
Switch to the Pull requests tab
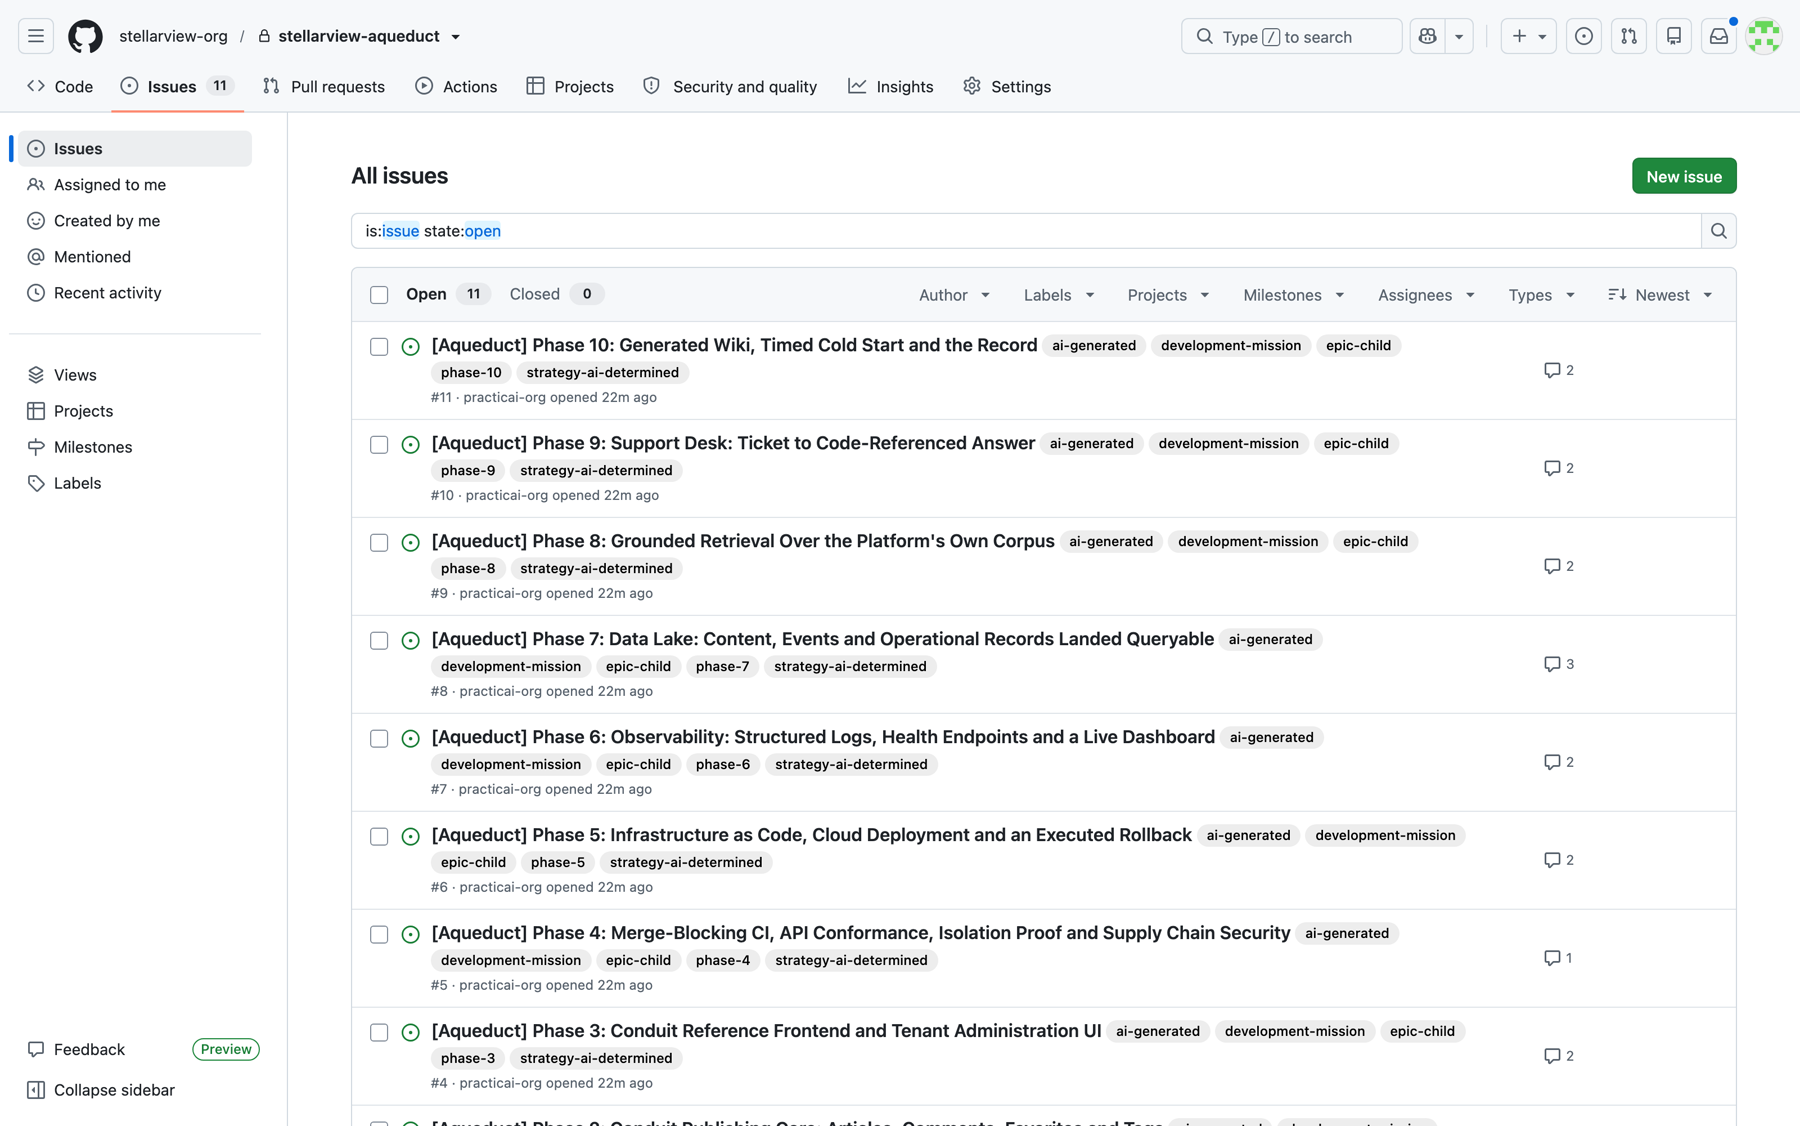[323, 87]
